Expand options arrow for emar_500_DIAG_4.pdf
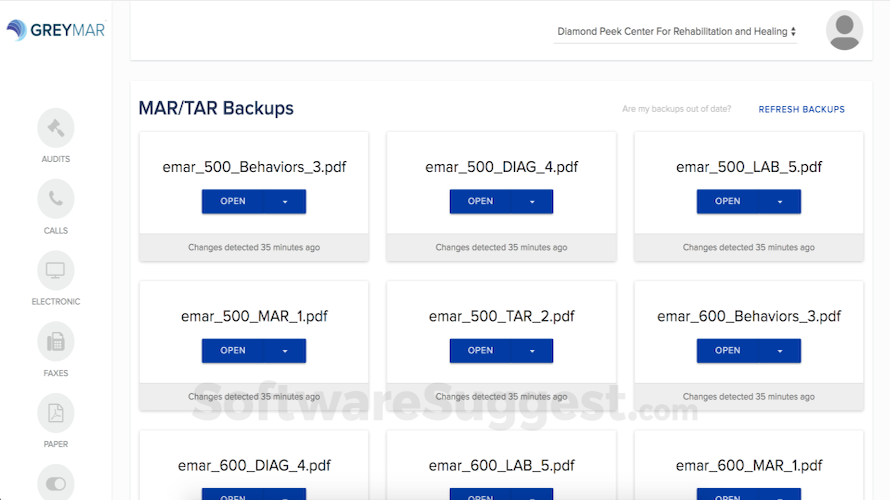 click(532, 202)
